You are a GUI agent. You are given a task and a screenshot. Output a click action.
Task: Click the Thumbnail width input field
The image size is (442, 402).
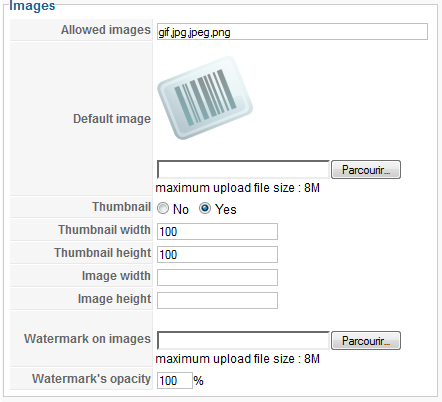pos(217,231)
